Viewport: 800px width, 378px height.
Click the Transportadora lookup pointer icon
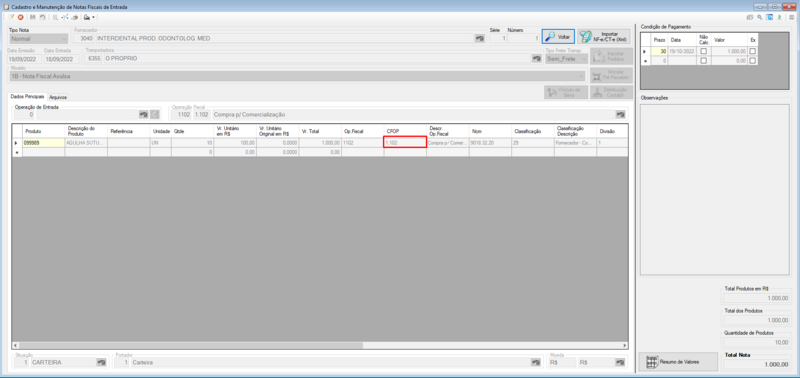pos(536,59)
